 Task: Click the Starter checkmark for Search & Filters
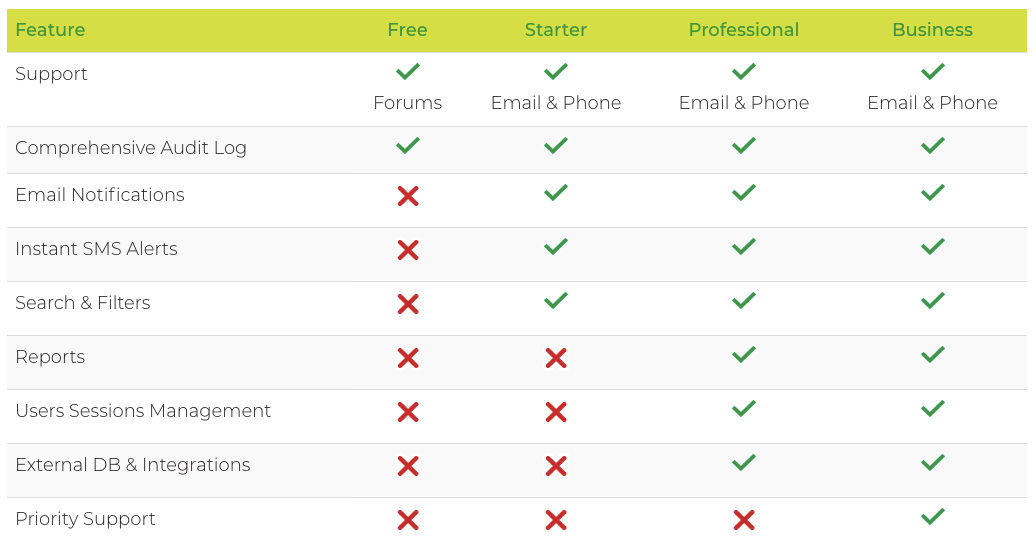click(x=556, y=301)
